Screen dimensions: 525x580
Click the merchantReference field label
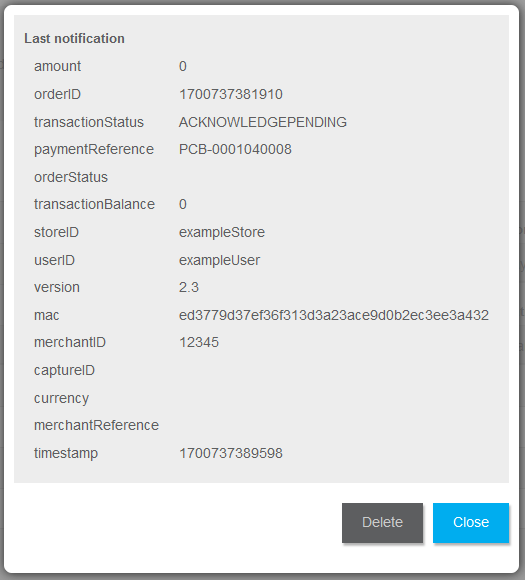(x=96, y=425)
